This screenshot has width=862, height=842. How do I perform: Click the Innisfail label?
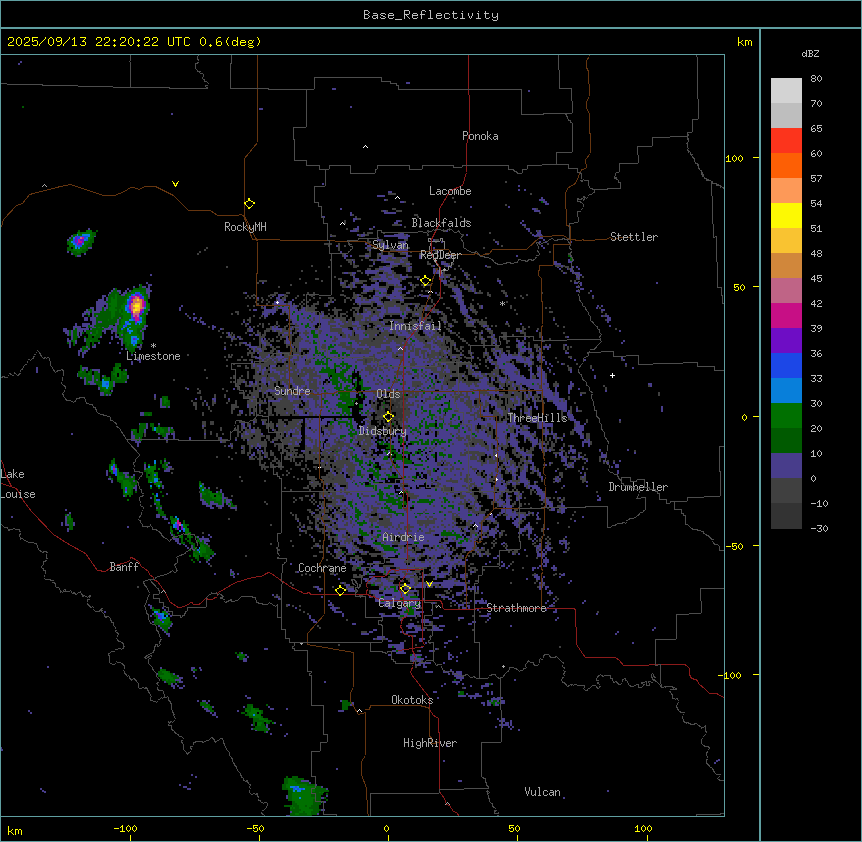tap(415, 326)
